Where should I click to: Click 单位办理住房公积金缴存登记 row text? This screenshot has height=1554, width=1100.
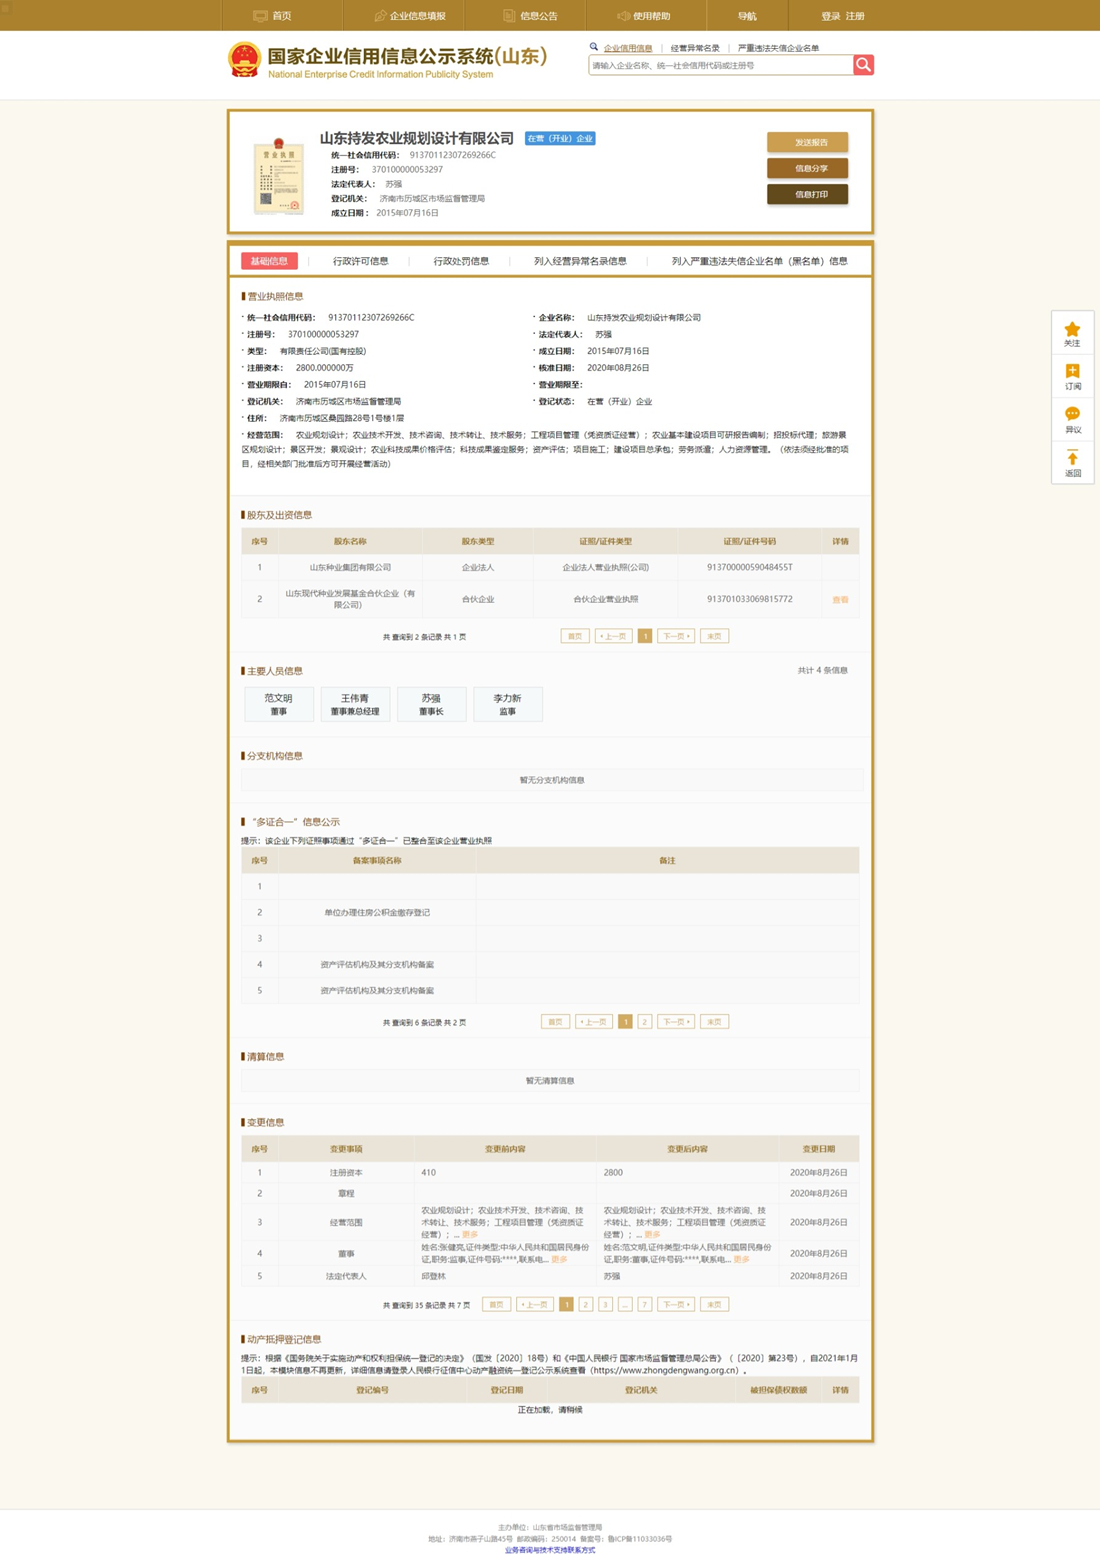(x=377, y=912)
